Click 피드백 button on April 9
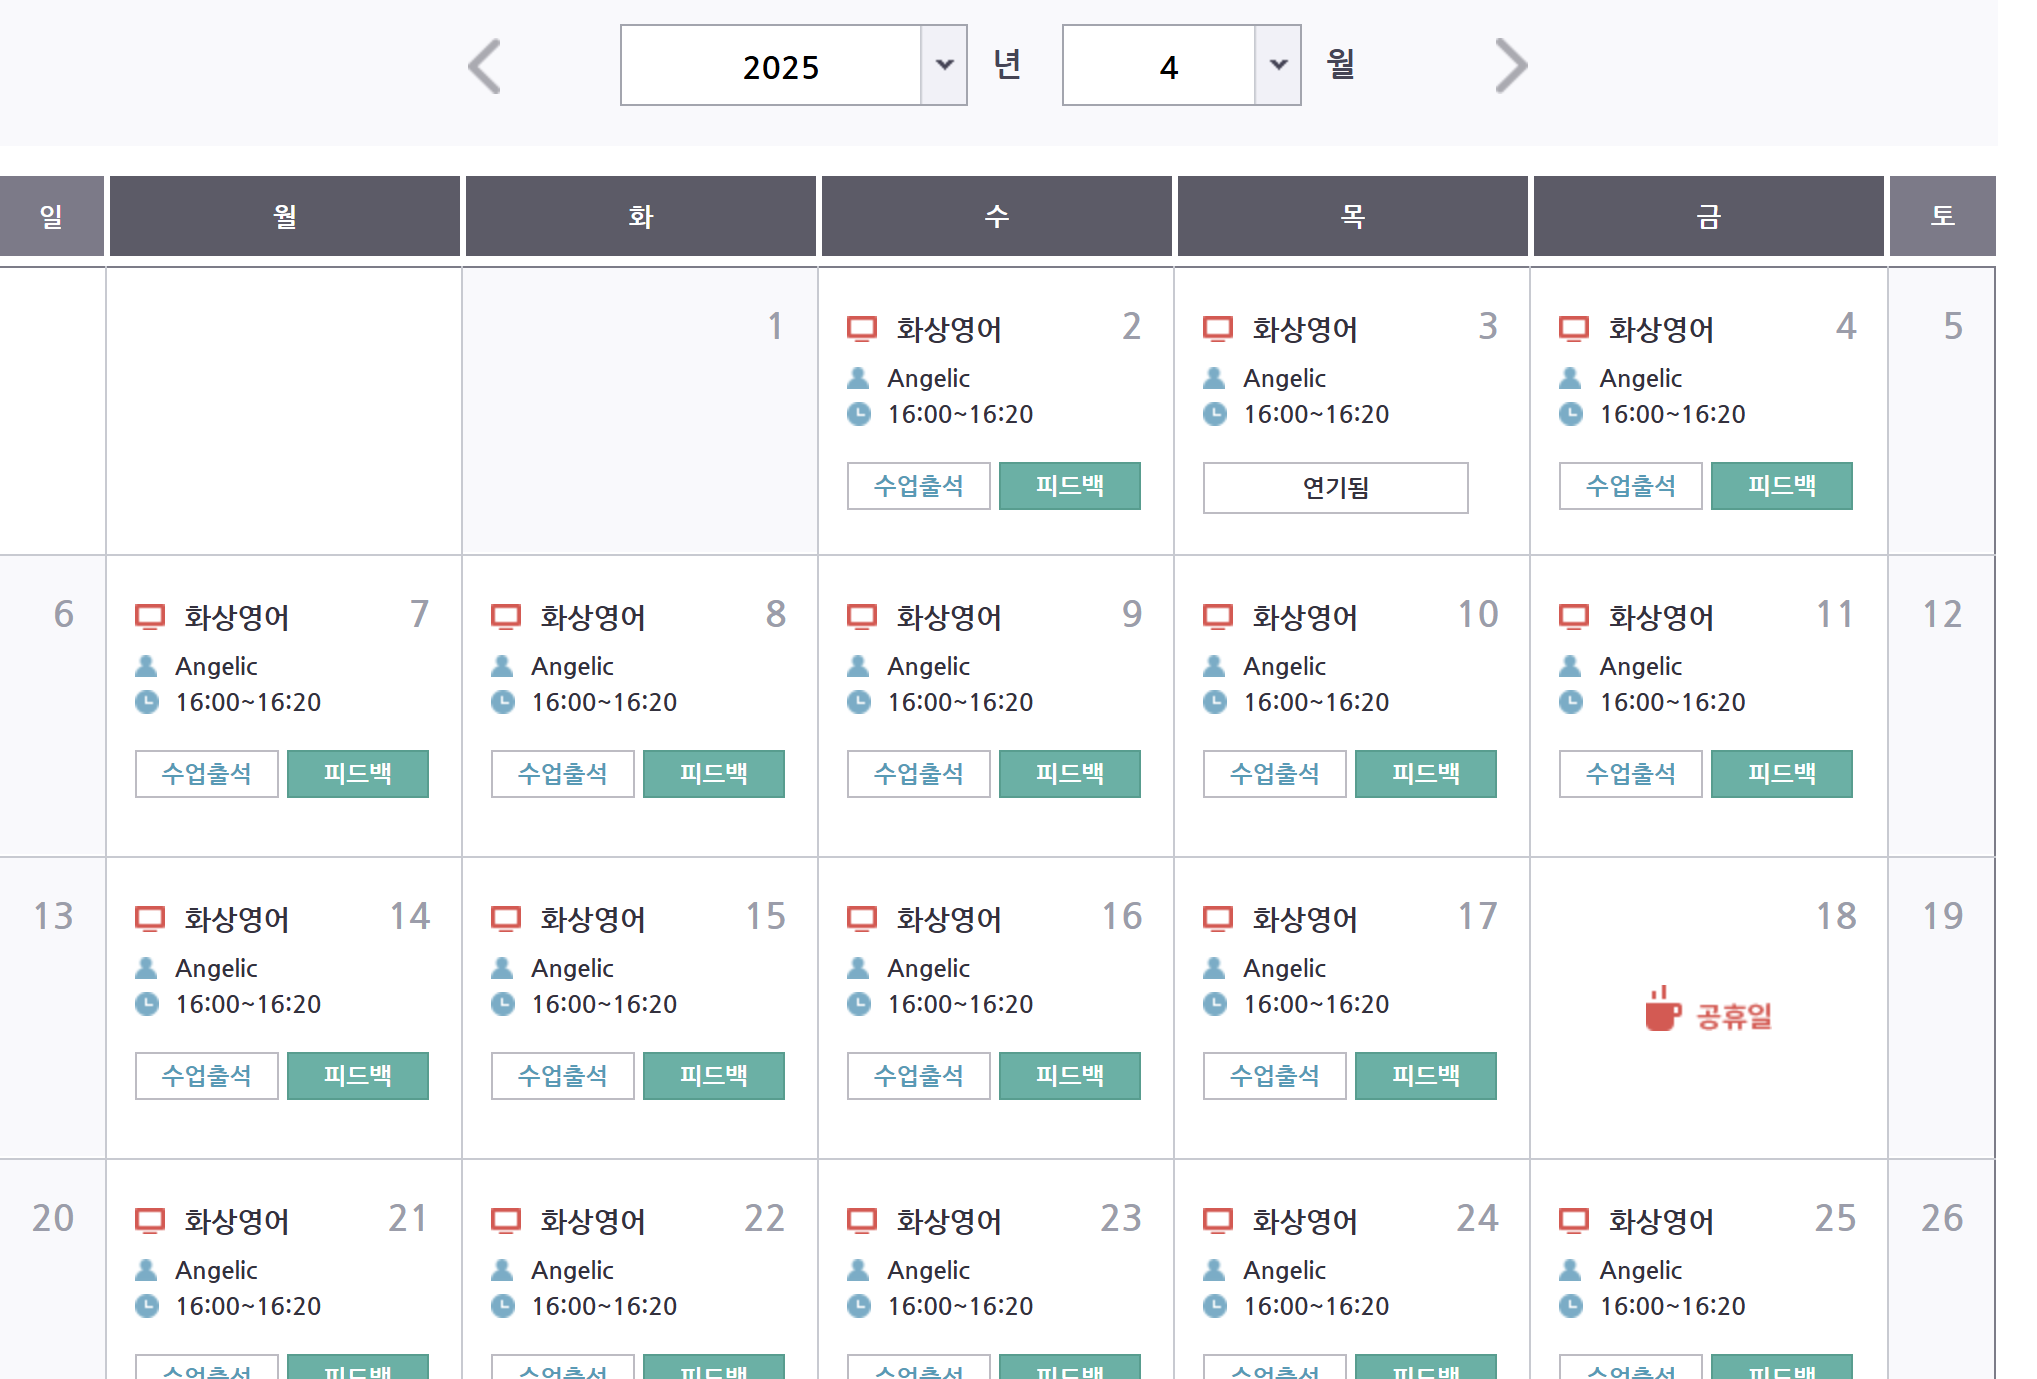This screenshot has width=2037, height=1379. (x=1069, y=774)
